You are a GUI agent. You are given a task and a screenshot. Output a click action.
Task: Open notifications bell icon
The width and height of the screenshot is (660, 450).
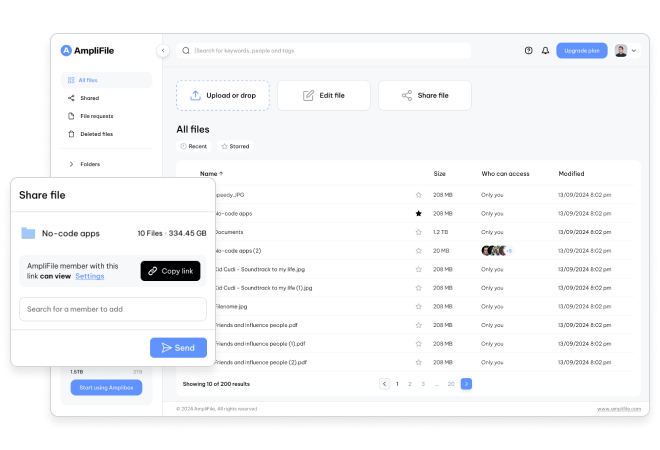click(x=545, y=50)
